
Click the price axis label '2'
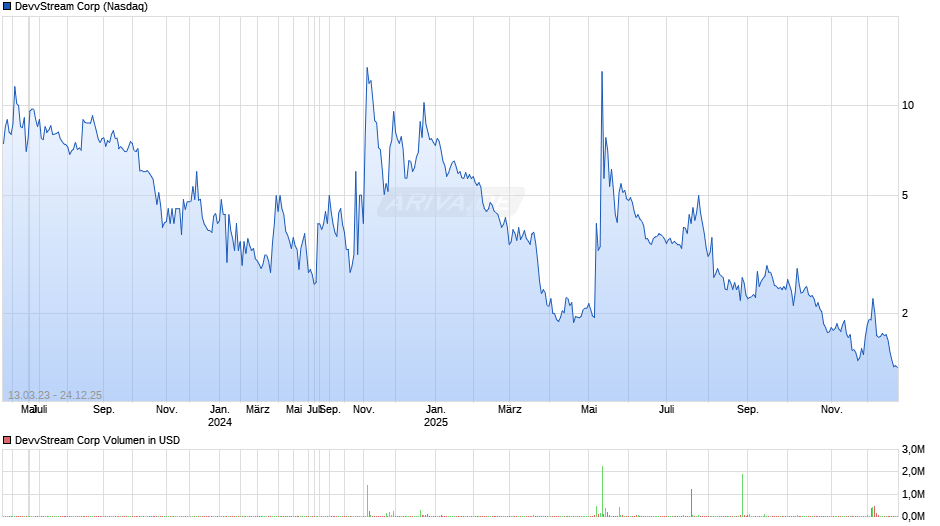click(905, 313)
